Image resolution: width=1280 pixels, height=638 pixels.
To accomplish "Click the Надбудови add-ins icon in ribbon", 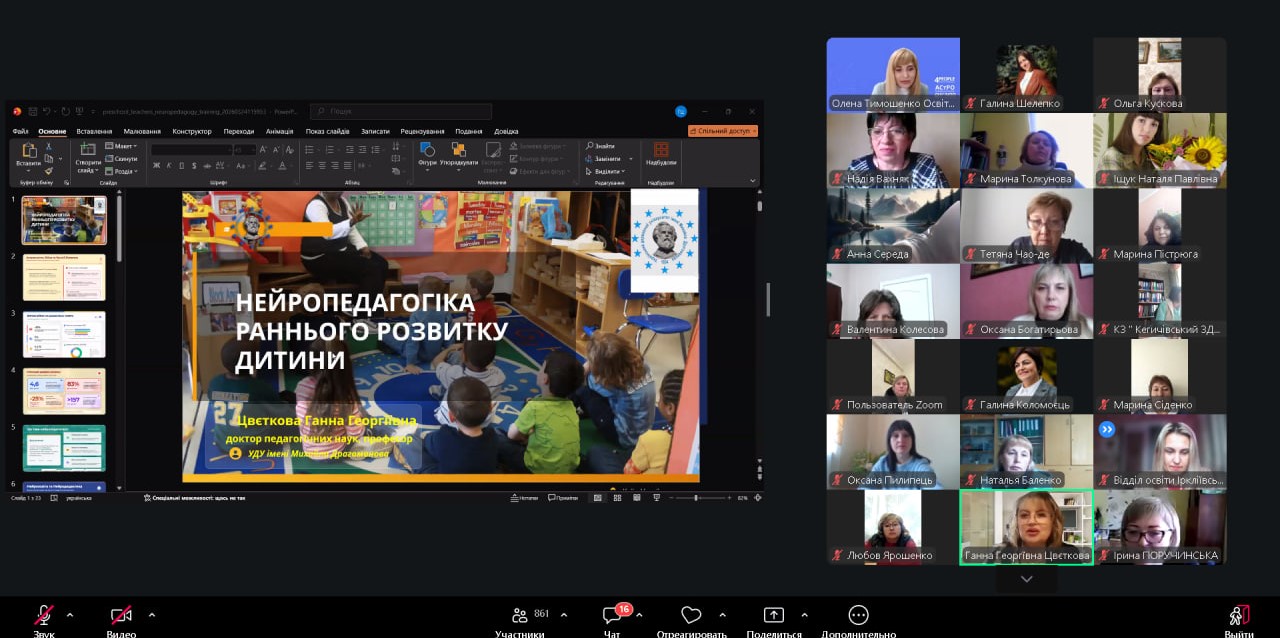I will click(x=660, y=151).
